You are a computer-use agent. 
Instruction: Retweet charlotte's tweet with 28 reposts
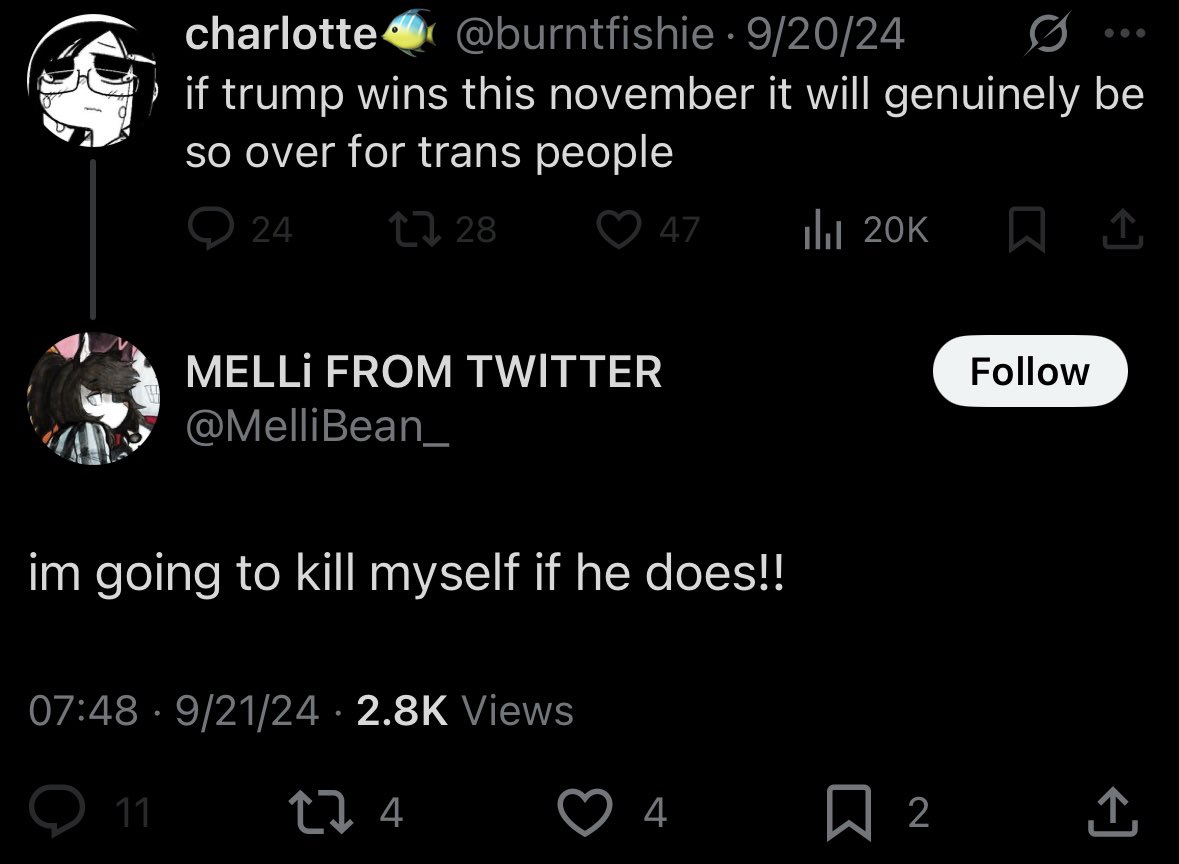tap(442, 229)
